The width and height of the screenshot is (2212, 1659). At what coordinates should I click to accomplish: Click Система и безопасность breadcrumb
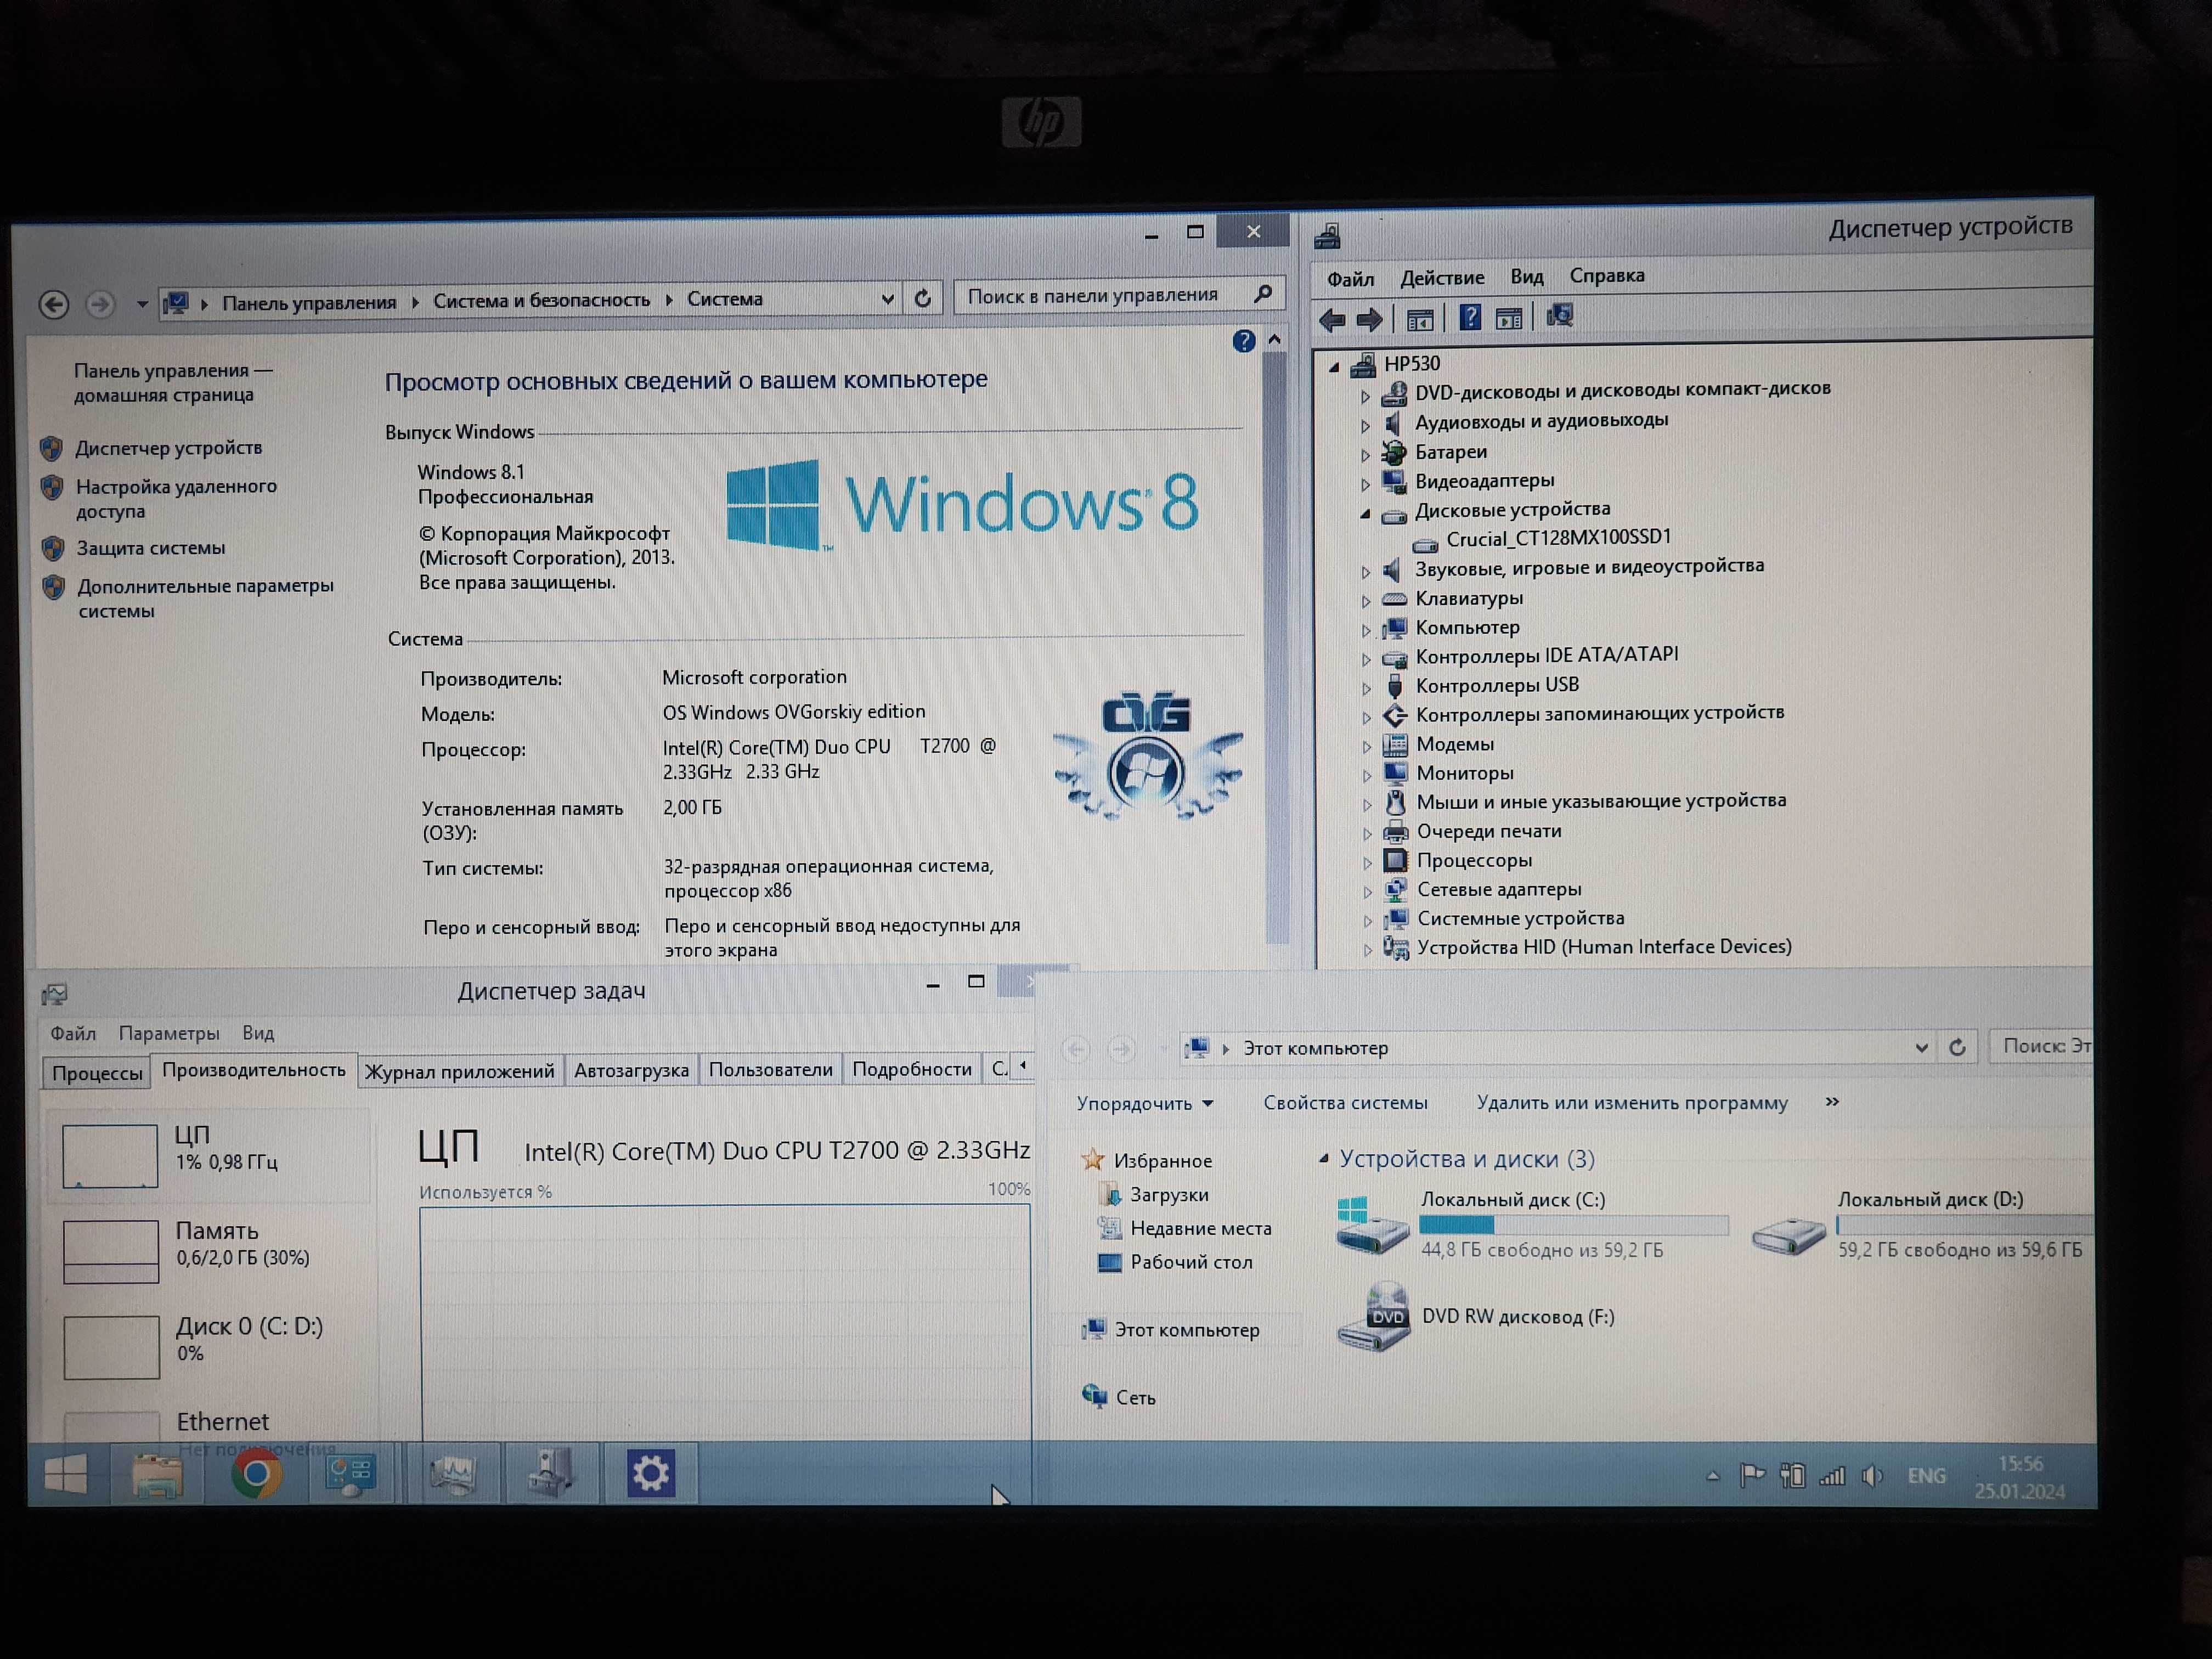[x=541, y=300]
